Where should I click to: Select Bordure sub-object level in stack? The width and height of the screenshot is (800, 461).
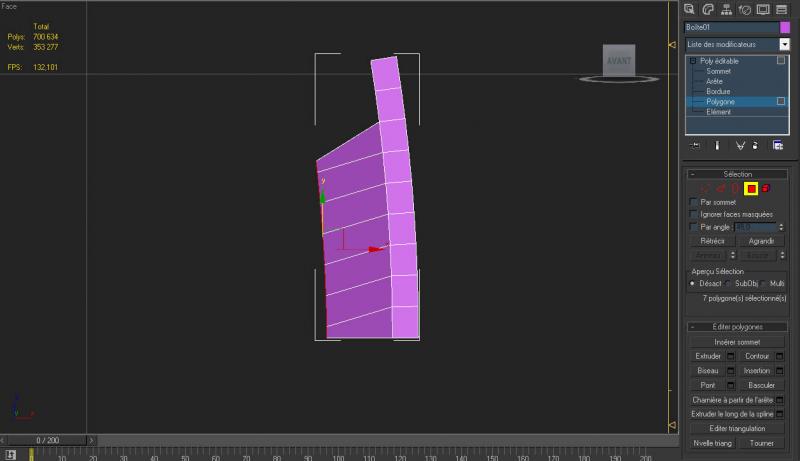coord(719,91)
